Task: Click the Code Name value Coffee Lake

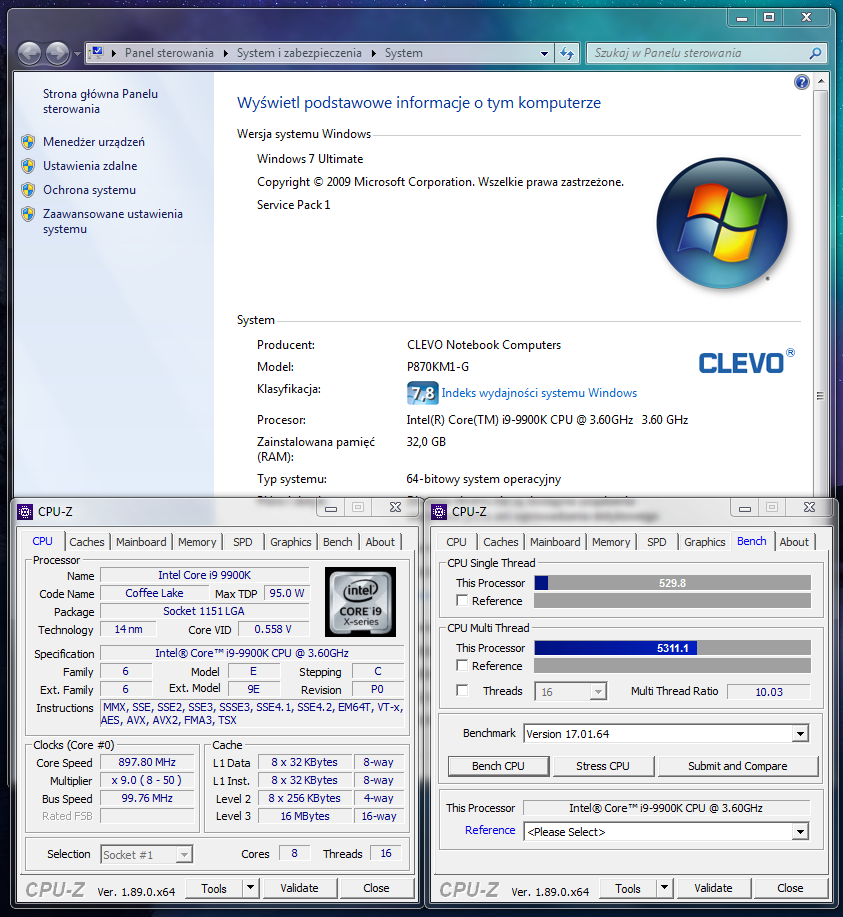Action: tap(154, 593)
